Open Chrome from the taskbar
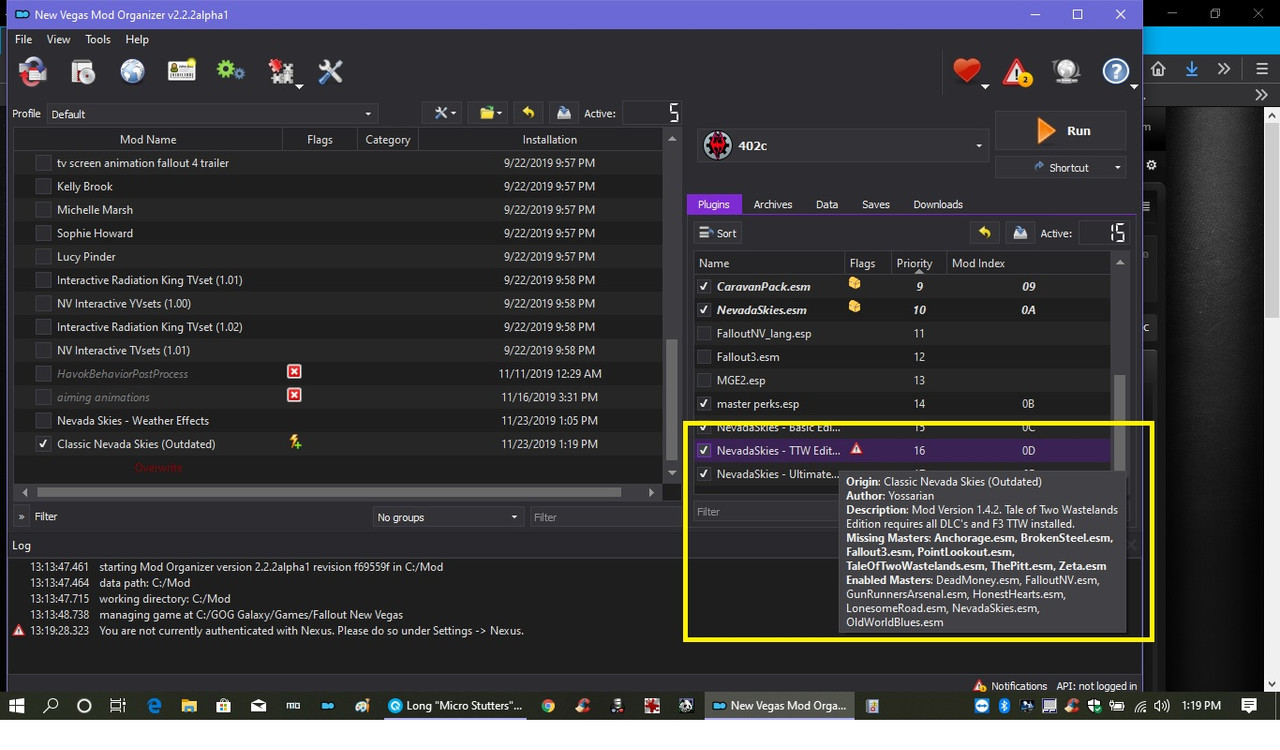This screenshot has height=750, width=1280. (x=547, y=705)
